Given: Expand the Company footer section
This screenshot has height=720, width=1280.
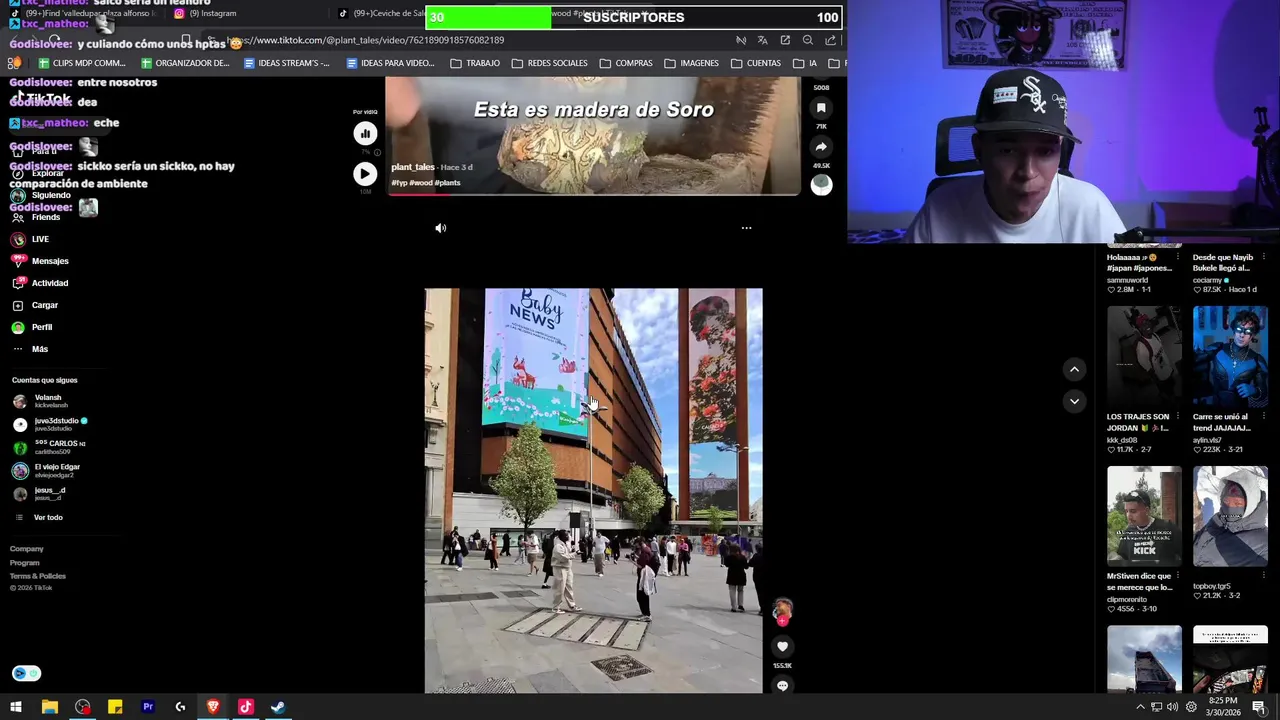Looking at the screenshot, I should [27, 549].
